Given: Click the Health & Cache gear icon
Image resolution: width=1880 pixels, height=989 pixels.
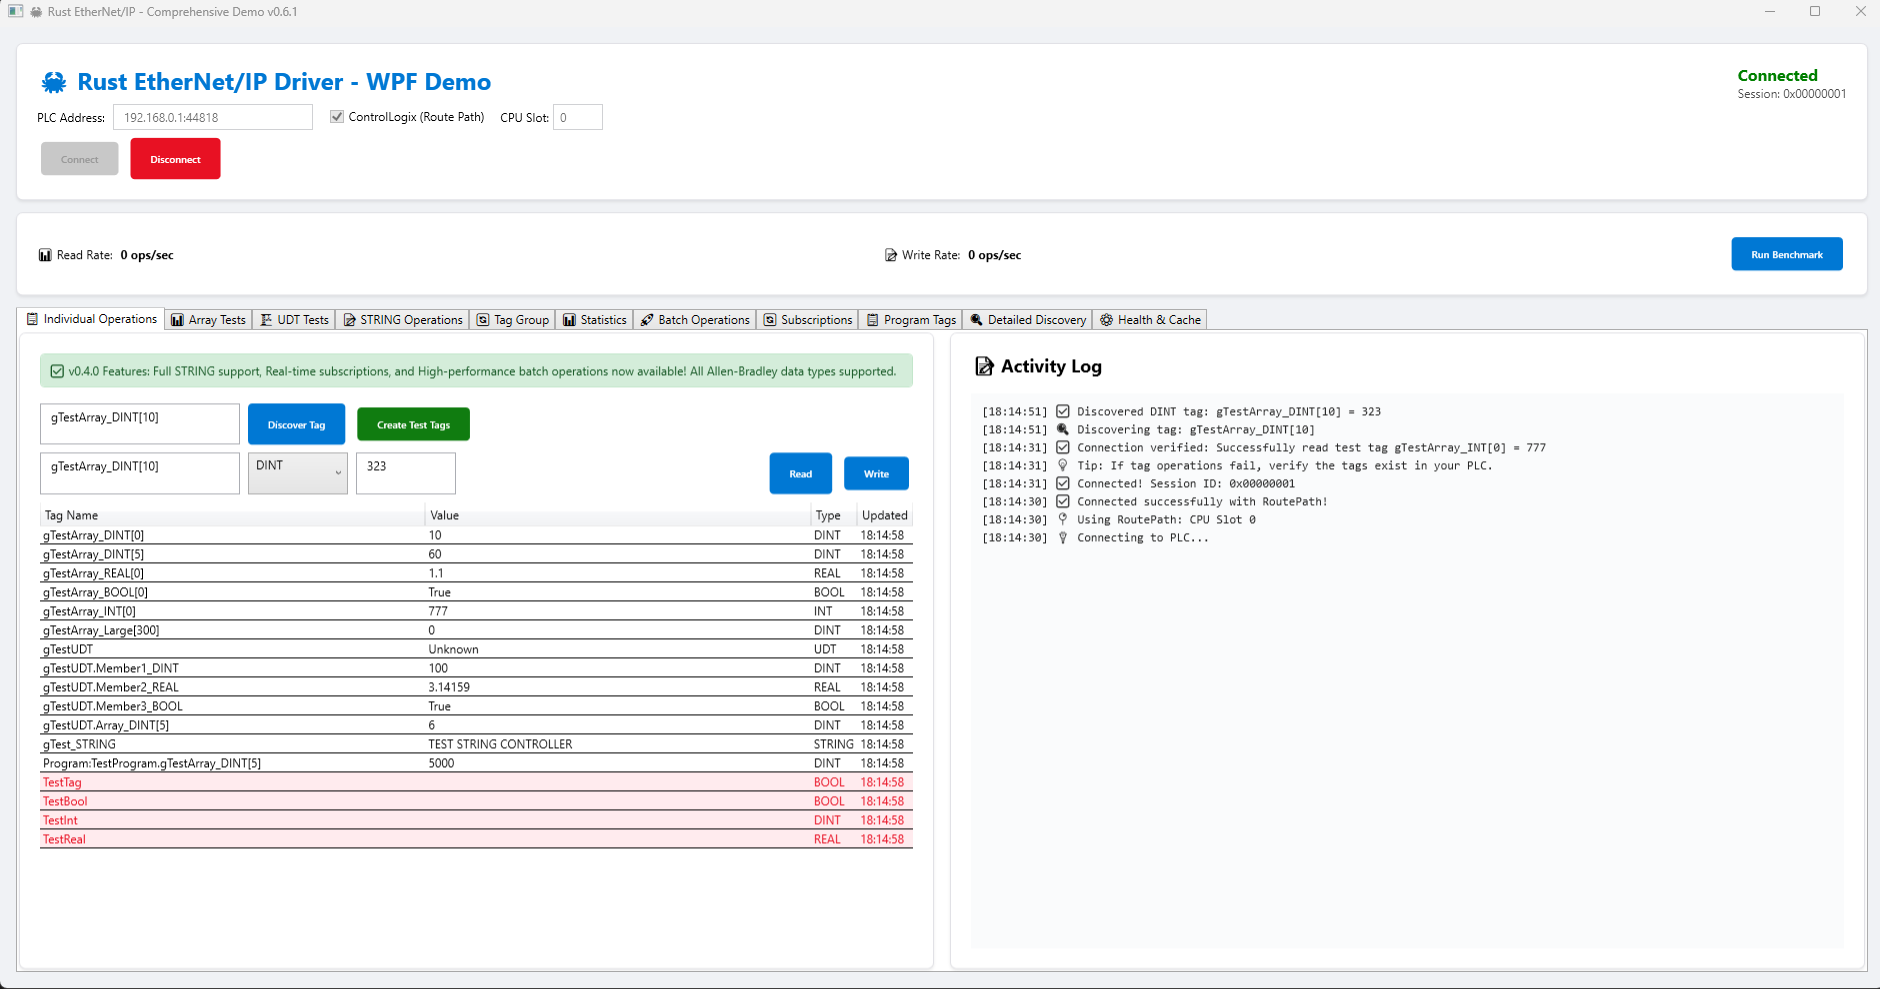Looking at the screenshot, I should click(x=1106, y=320).
